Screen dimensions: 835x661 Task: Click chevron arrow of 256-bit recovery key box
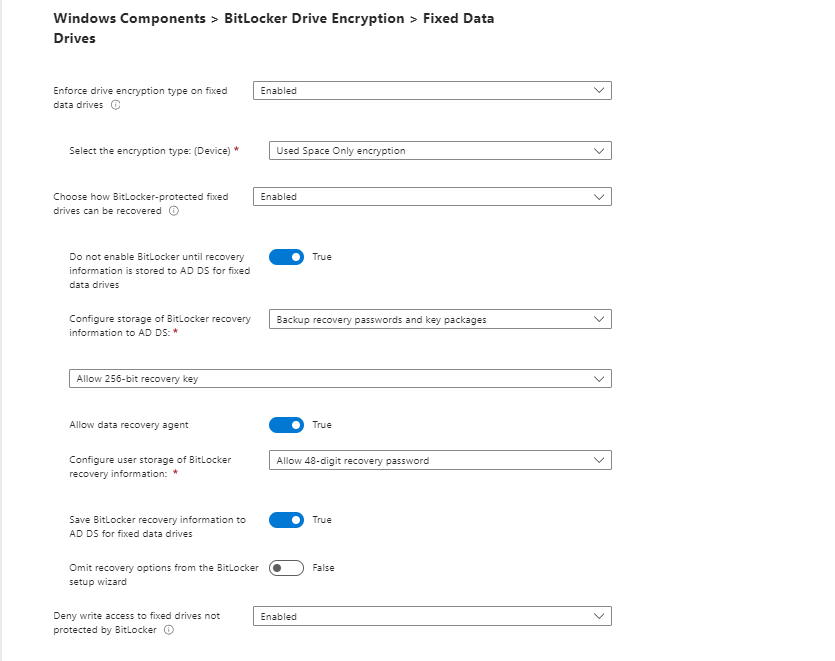click(599, 379)
